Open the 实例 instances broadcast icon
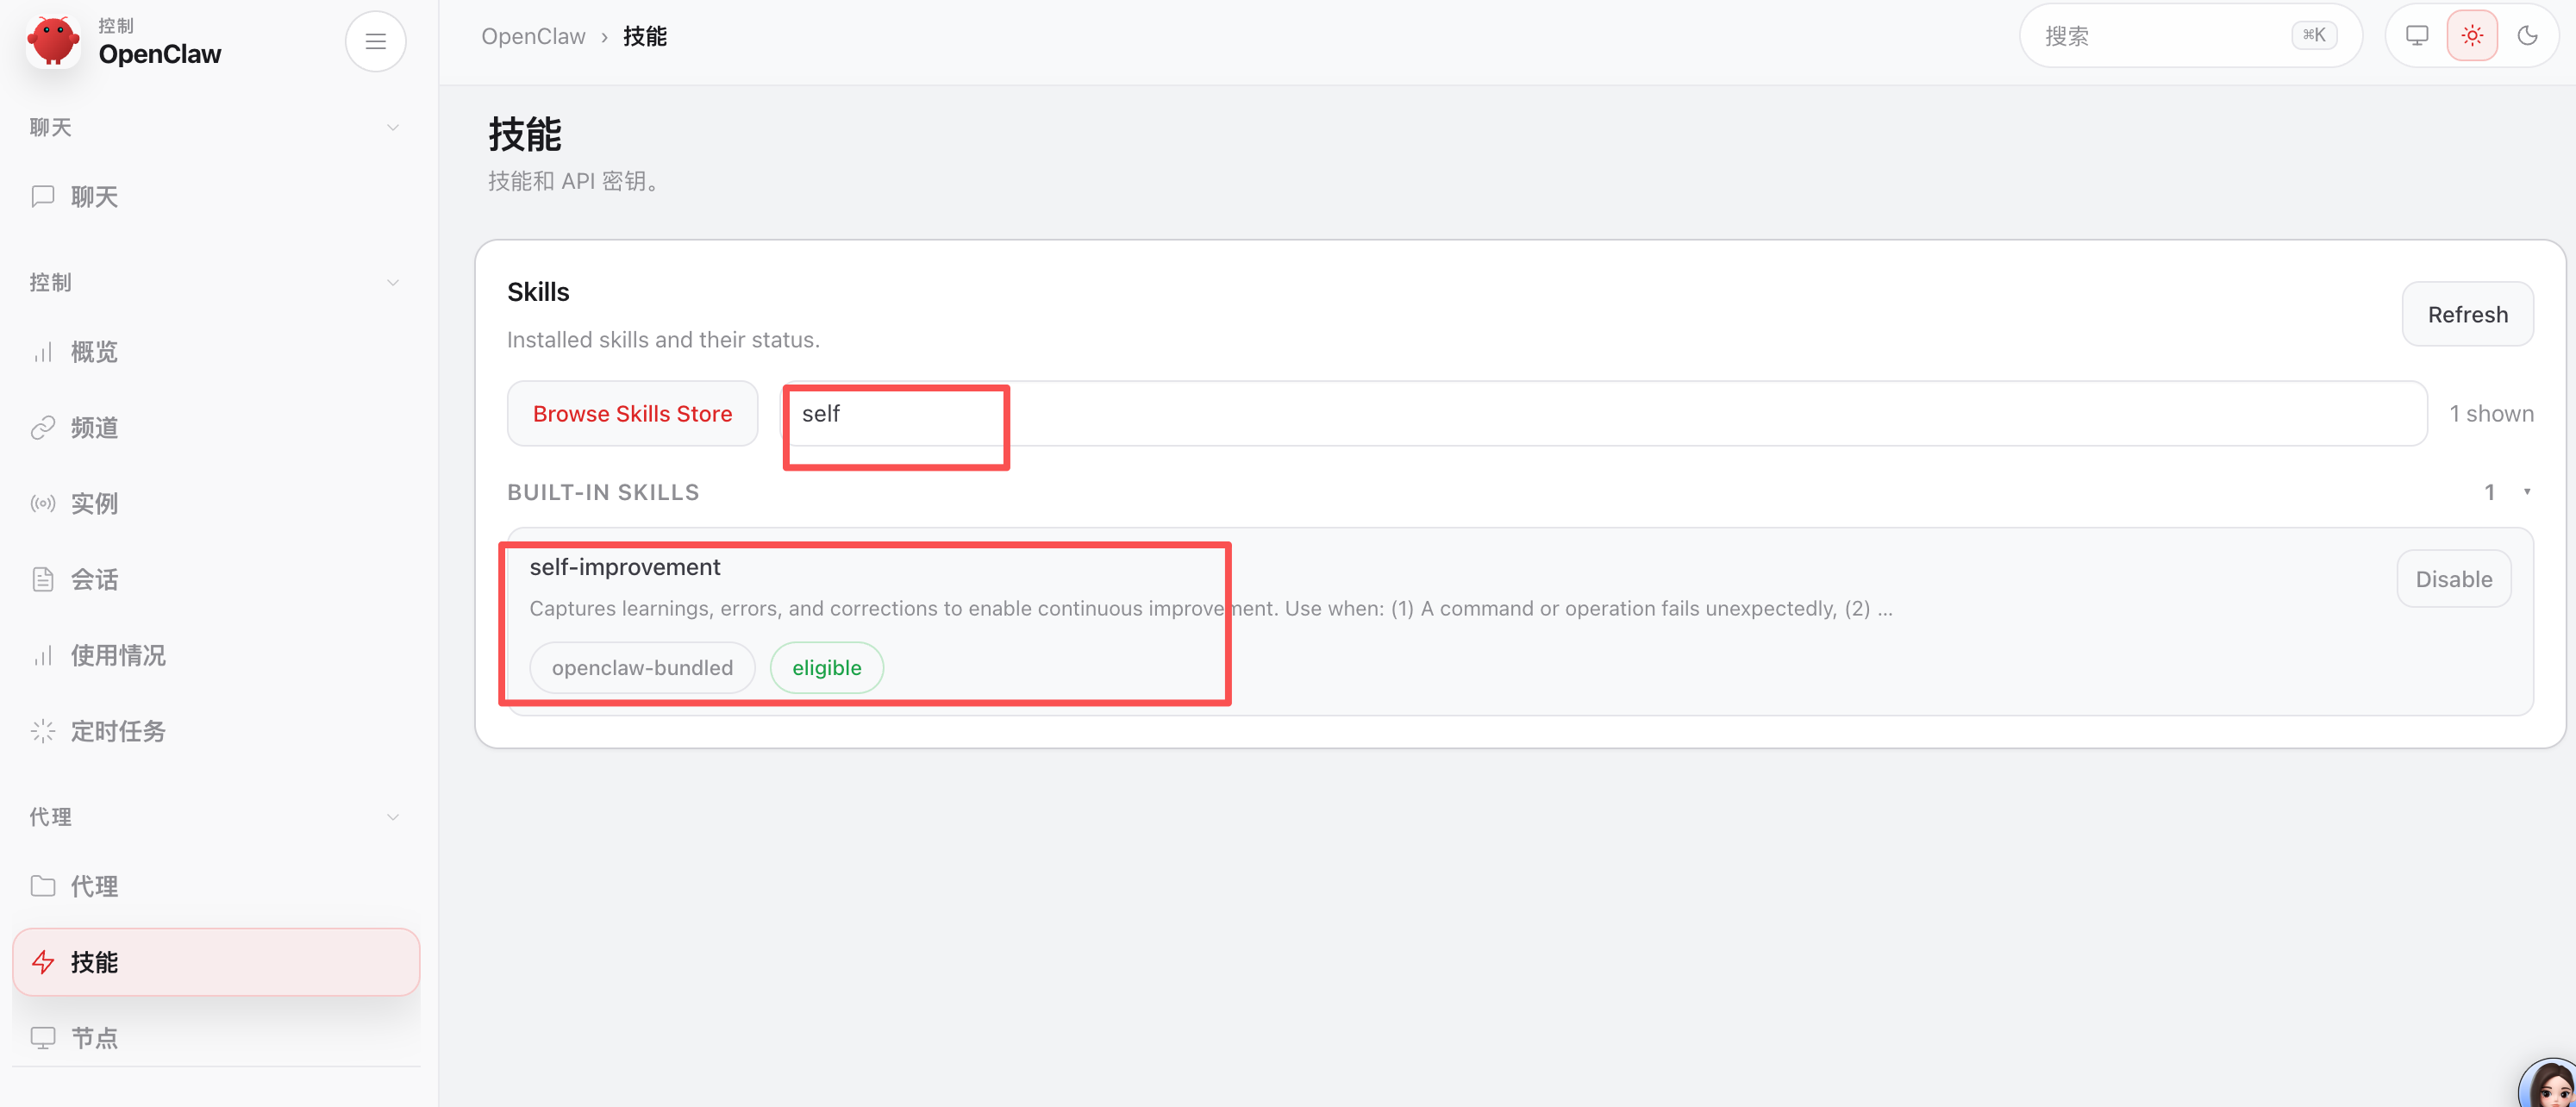This screenshot has width=2576, height=1107. pos(43,504)
